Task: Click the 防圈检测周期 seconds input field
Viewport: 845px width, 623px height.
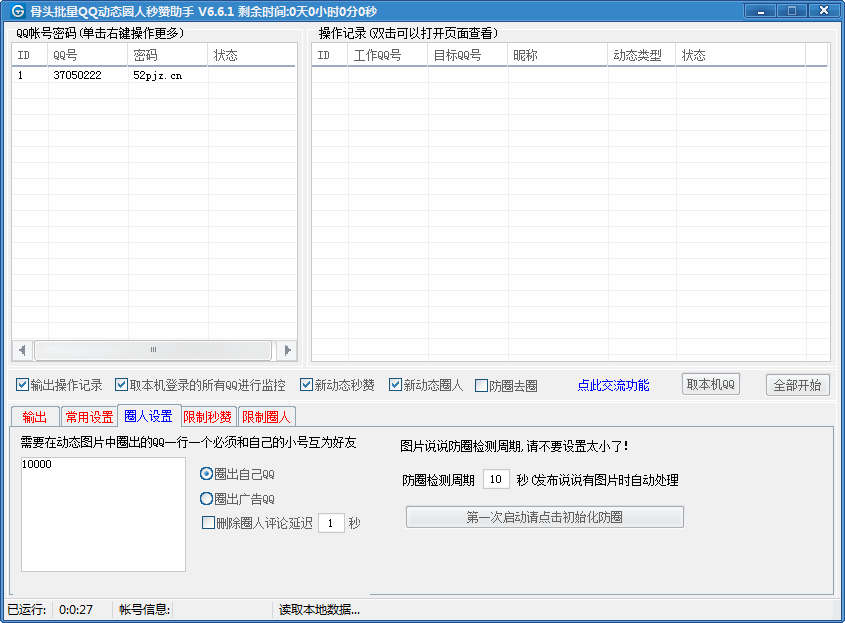Action: pos(496,480)
